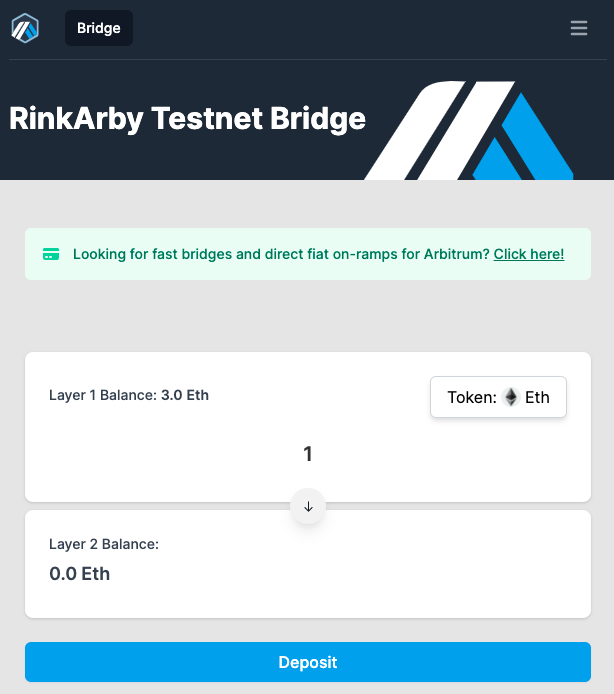Screen dimensions: 614x694
Task: Click the "Eth" name in token selector
Action: (x=537, y=397)
